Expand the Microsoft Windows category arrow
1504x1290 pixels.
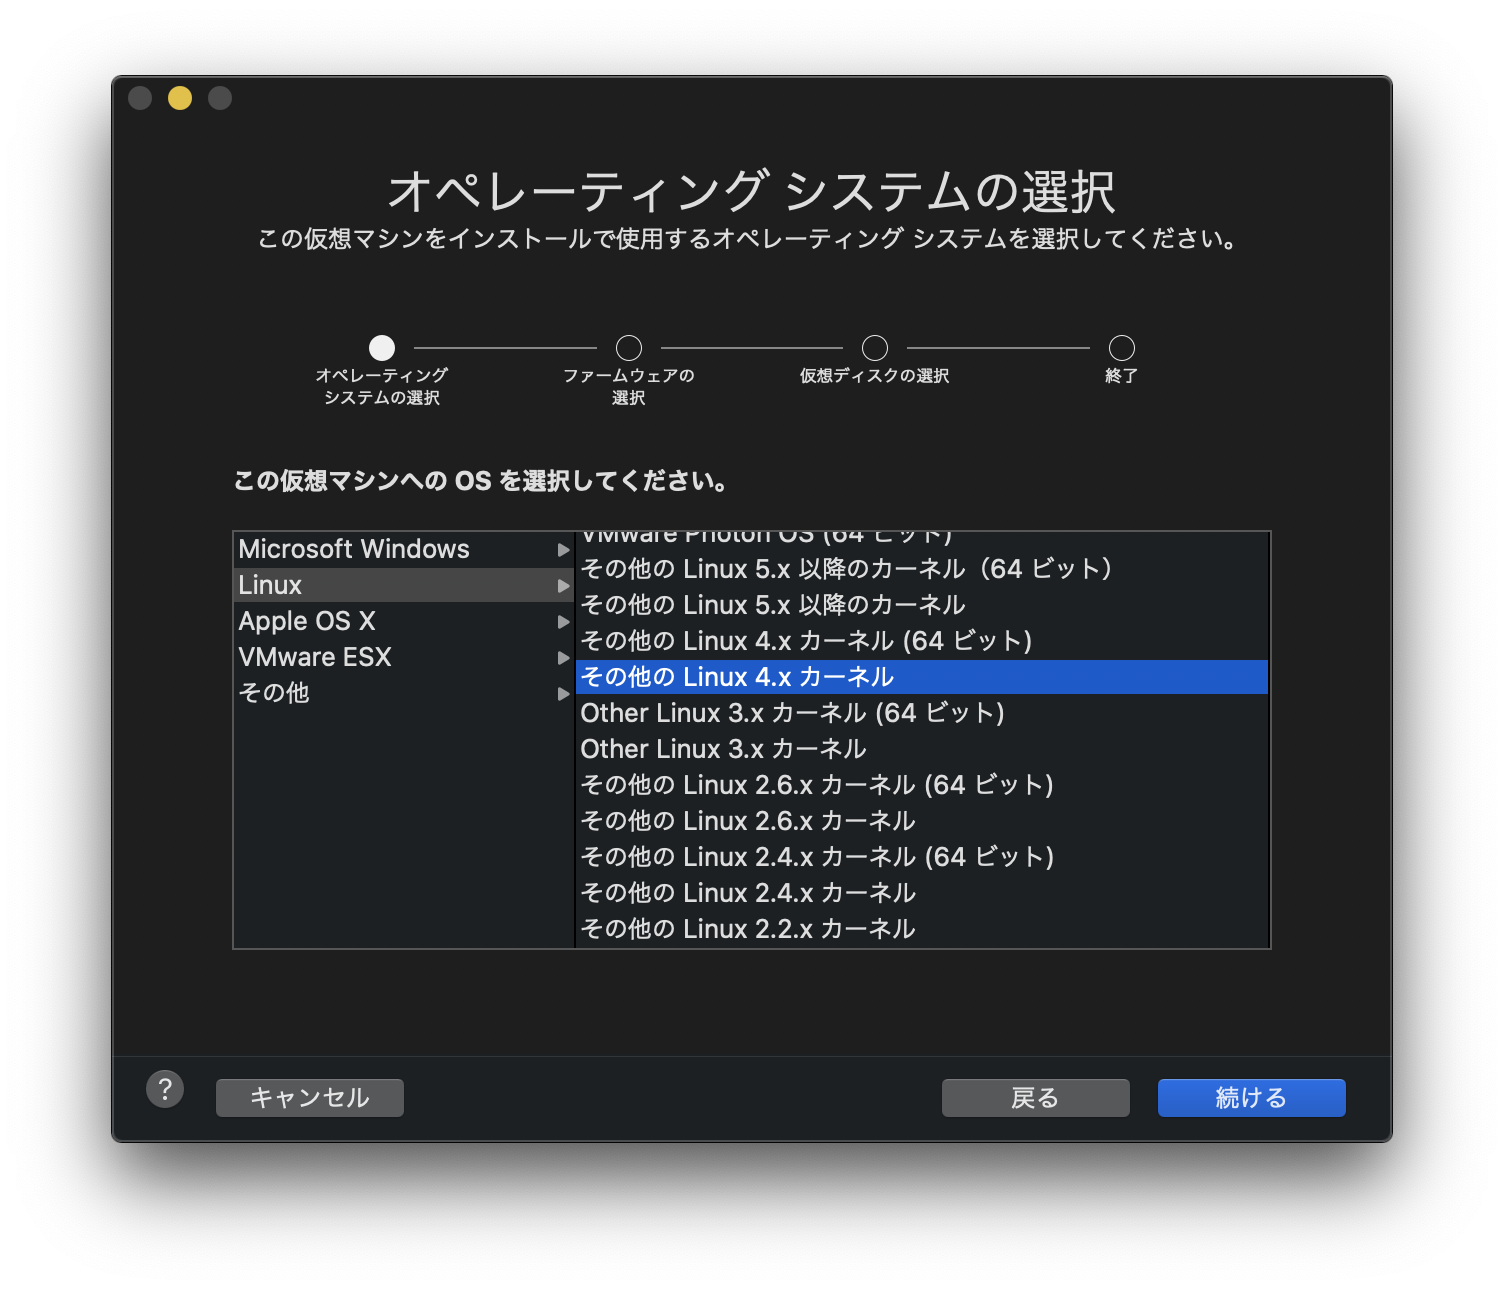click(563, 549)
